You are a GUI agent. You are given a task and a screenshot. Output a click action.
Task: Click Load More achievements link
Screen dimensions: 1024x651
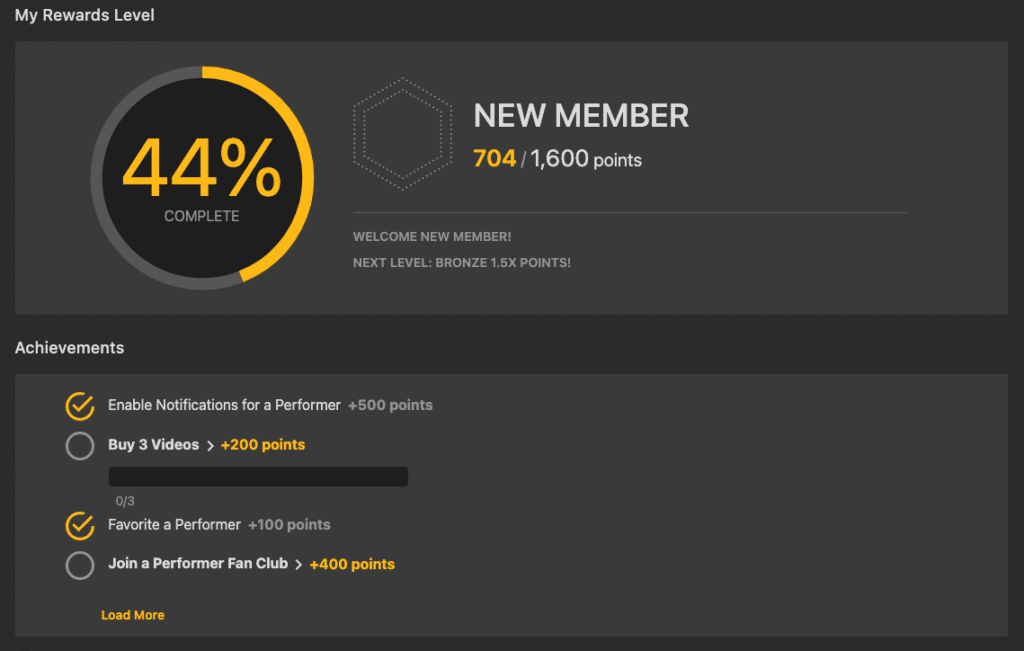(133, 615)
